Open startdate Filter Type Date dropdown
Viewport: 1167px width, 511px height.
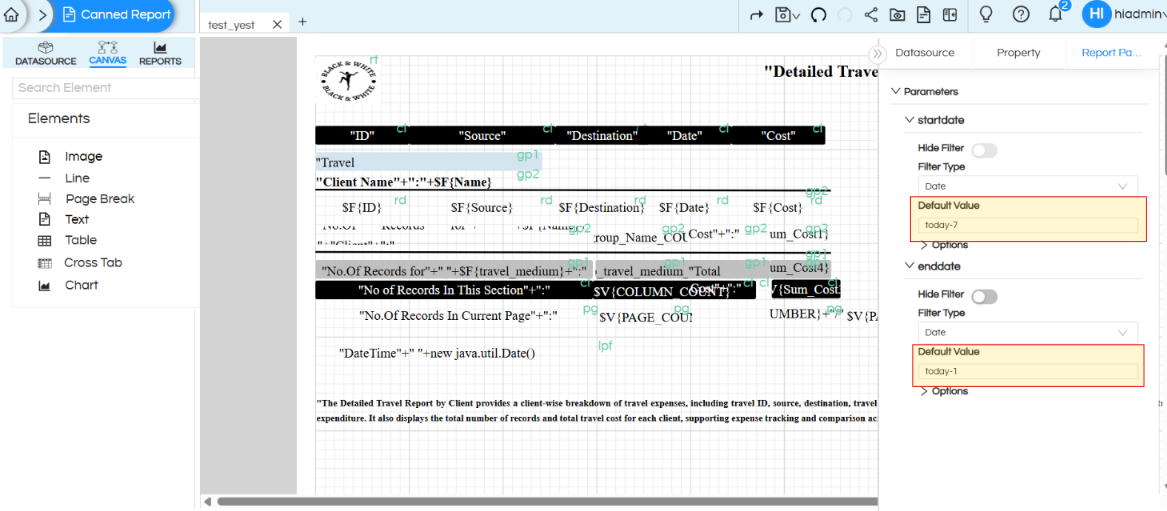point(1028,186)
